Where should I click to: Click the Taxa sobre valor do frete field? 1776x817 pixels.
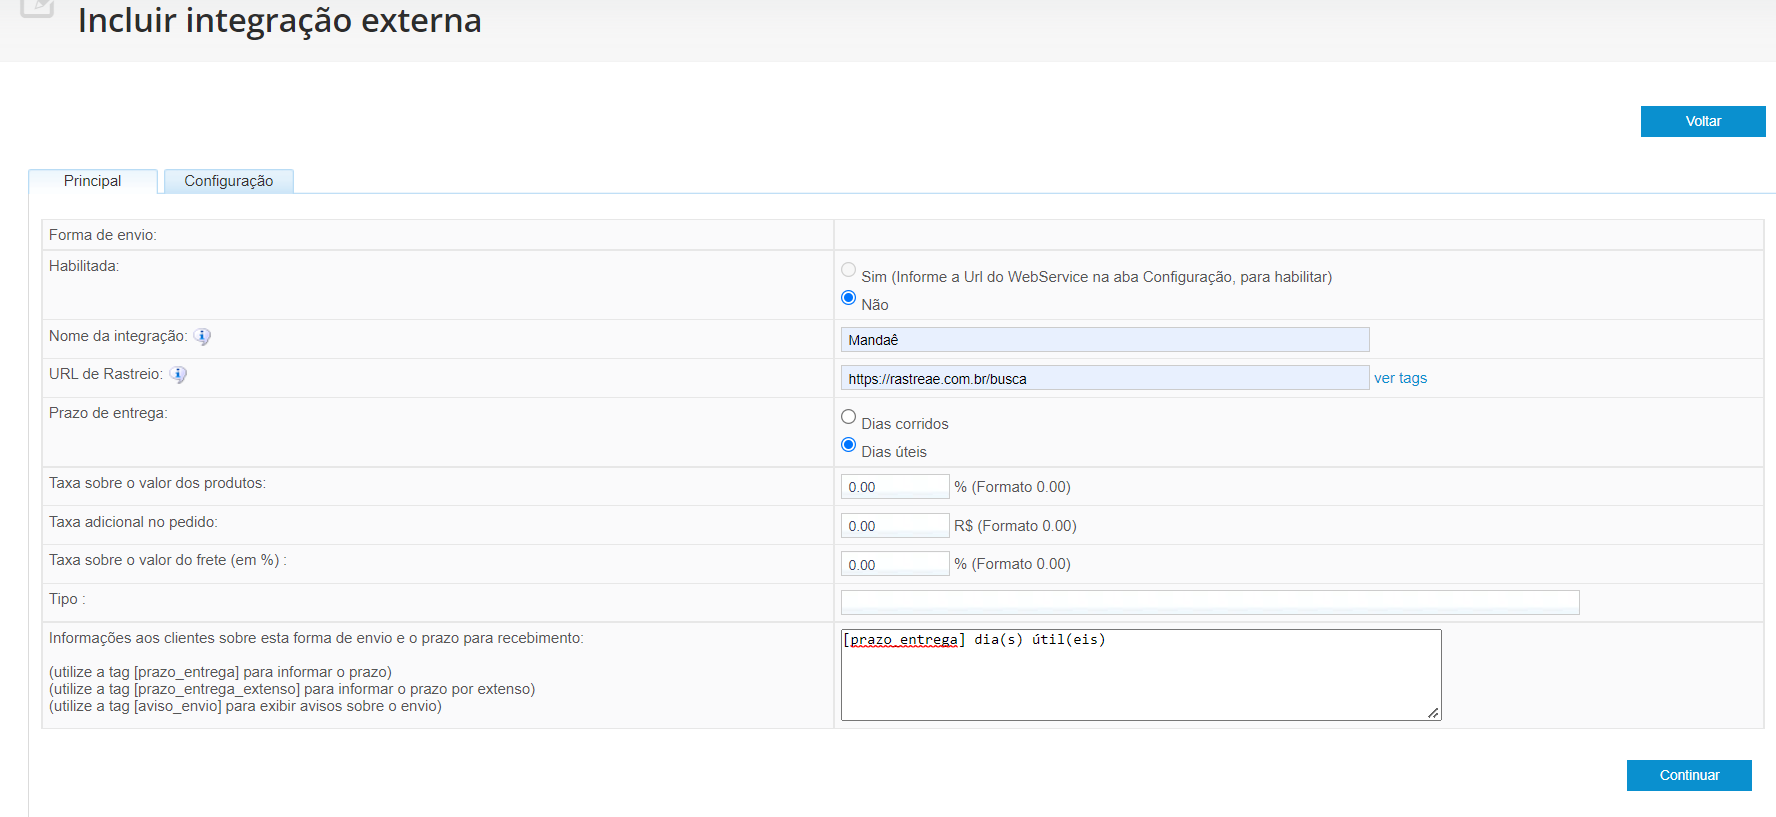(894, 564)
